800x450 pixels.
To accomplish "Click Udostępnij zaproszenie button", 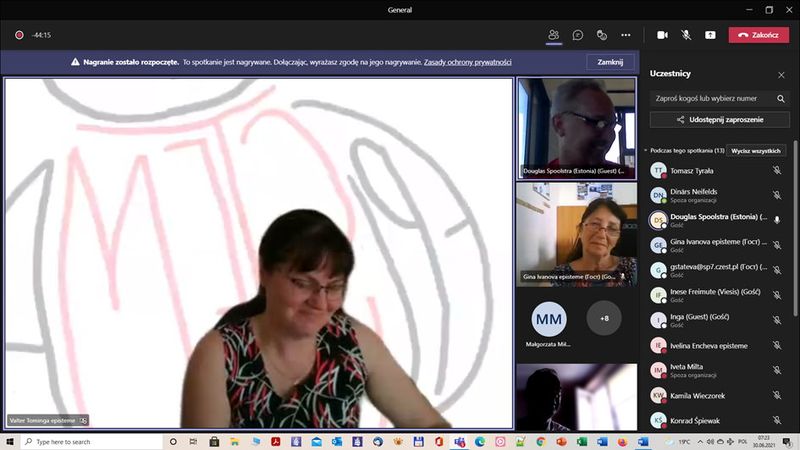I will coord(719,119).
